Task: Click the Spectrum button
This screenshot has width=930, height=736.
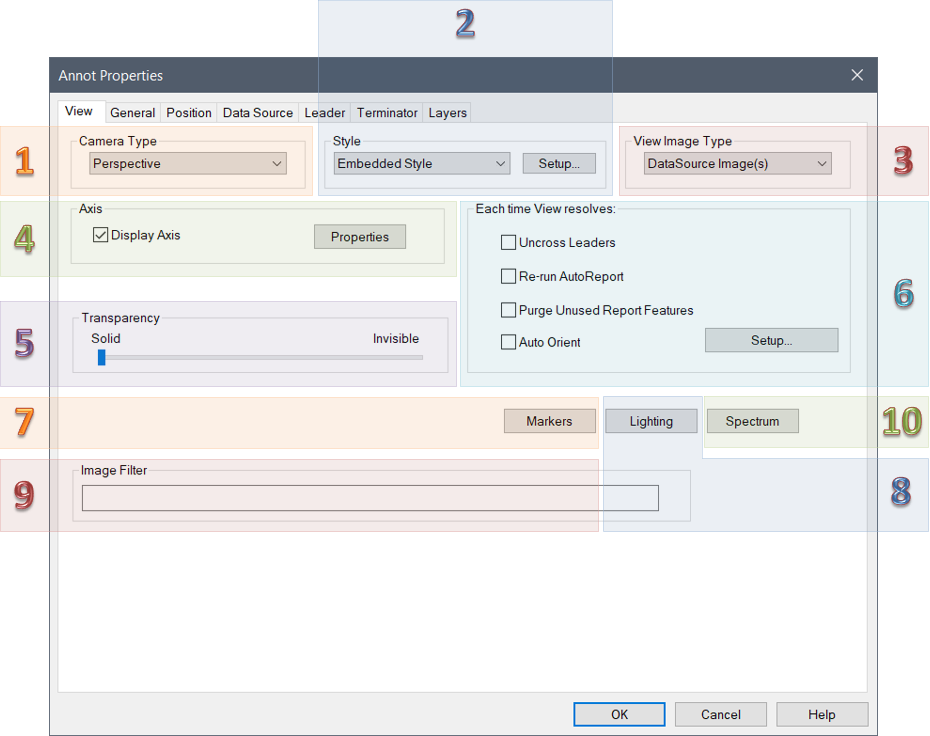Action: point(752,422)
